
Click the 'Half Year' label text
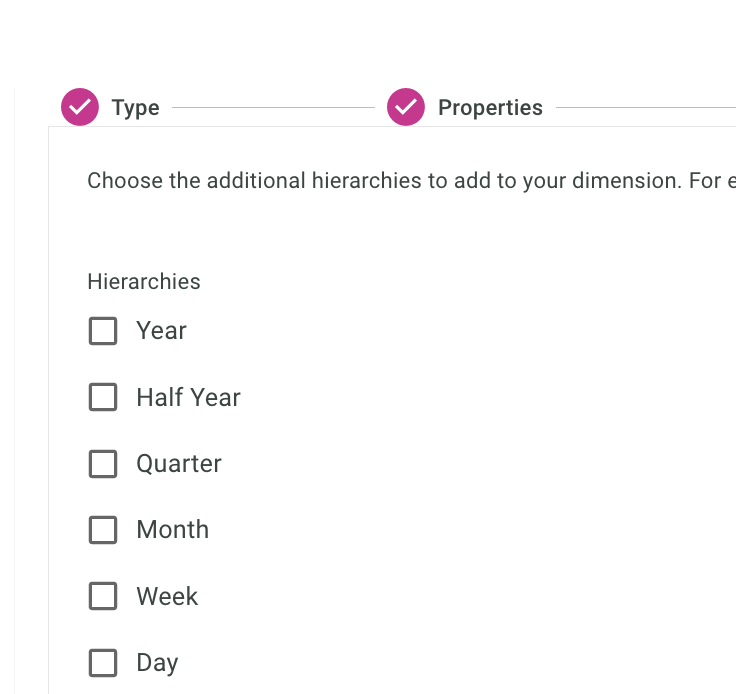[188, 397]
